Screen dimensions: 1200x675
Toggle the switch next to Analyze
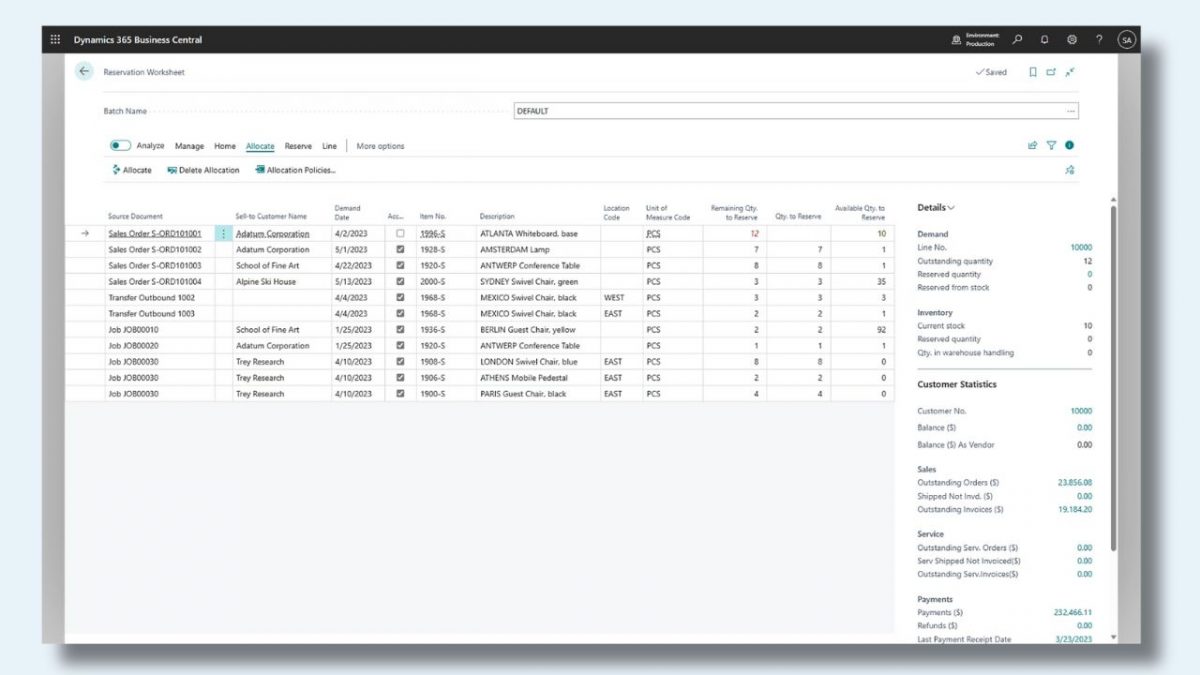click(121, 145)
